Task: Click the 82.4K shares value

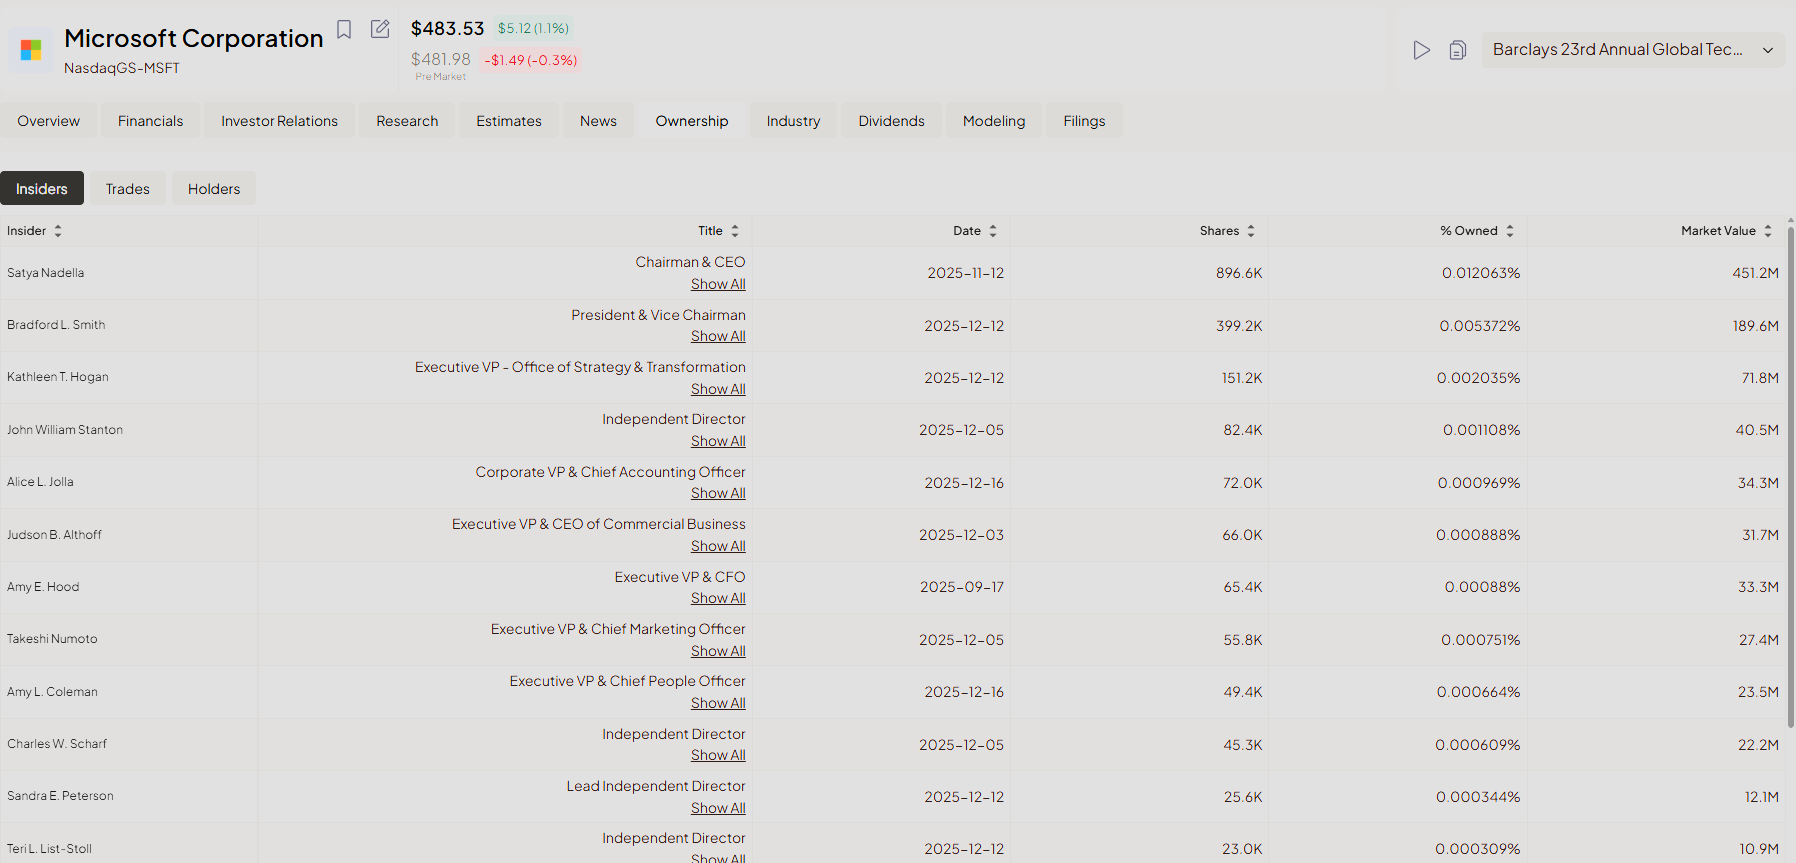Action: tap(1243, 430)
